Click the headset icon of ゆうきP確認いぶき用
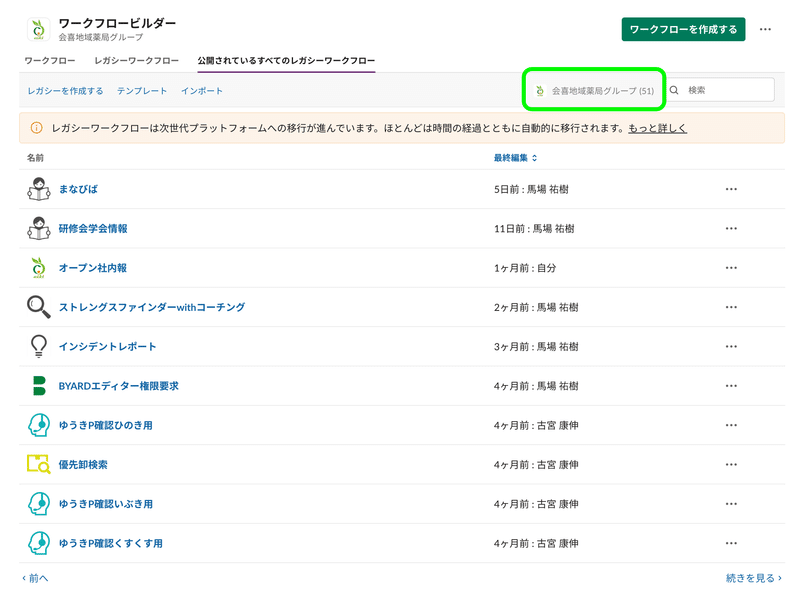 [x=39, y=504]
